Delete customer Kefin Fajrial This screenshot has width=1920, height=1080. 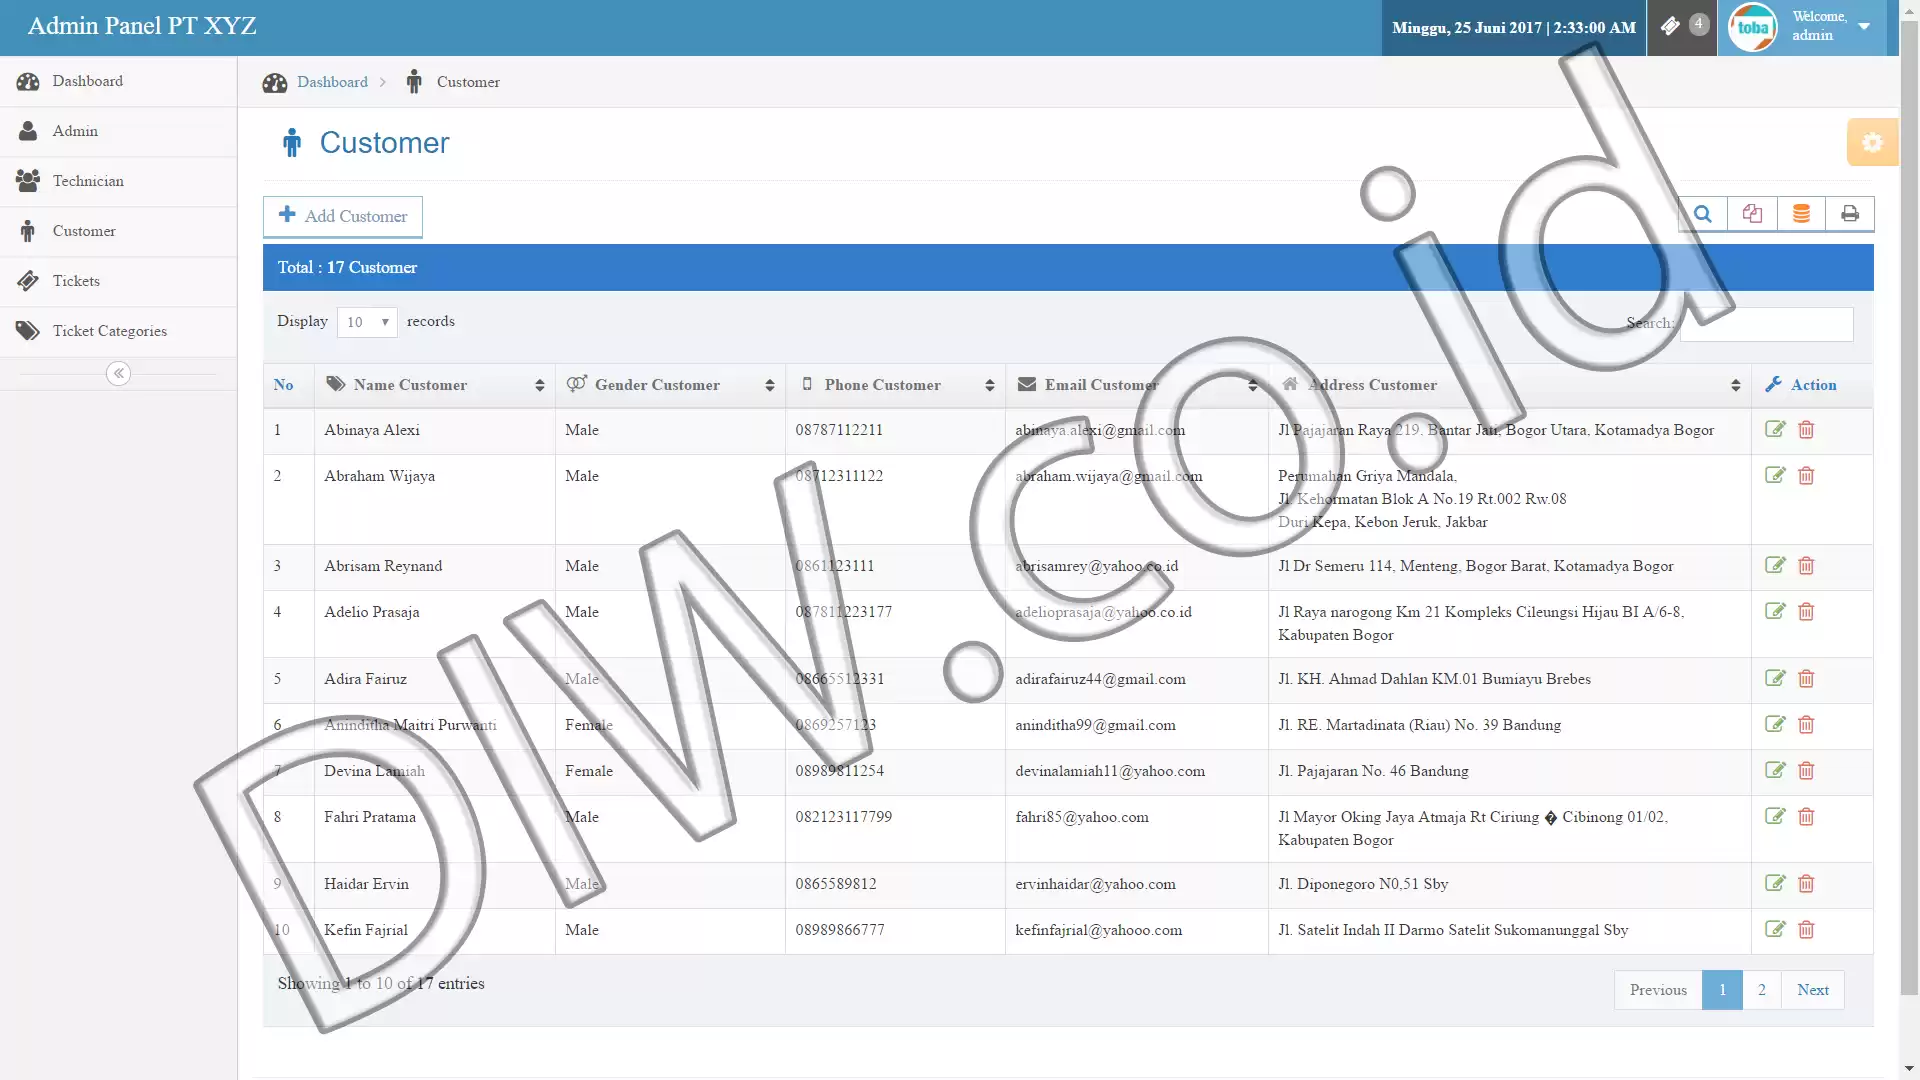[1806, 929]
